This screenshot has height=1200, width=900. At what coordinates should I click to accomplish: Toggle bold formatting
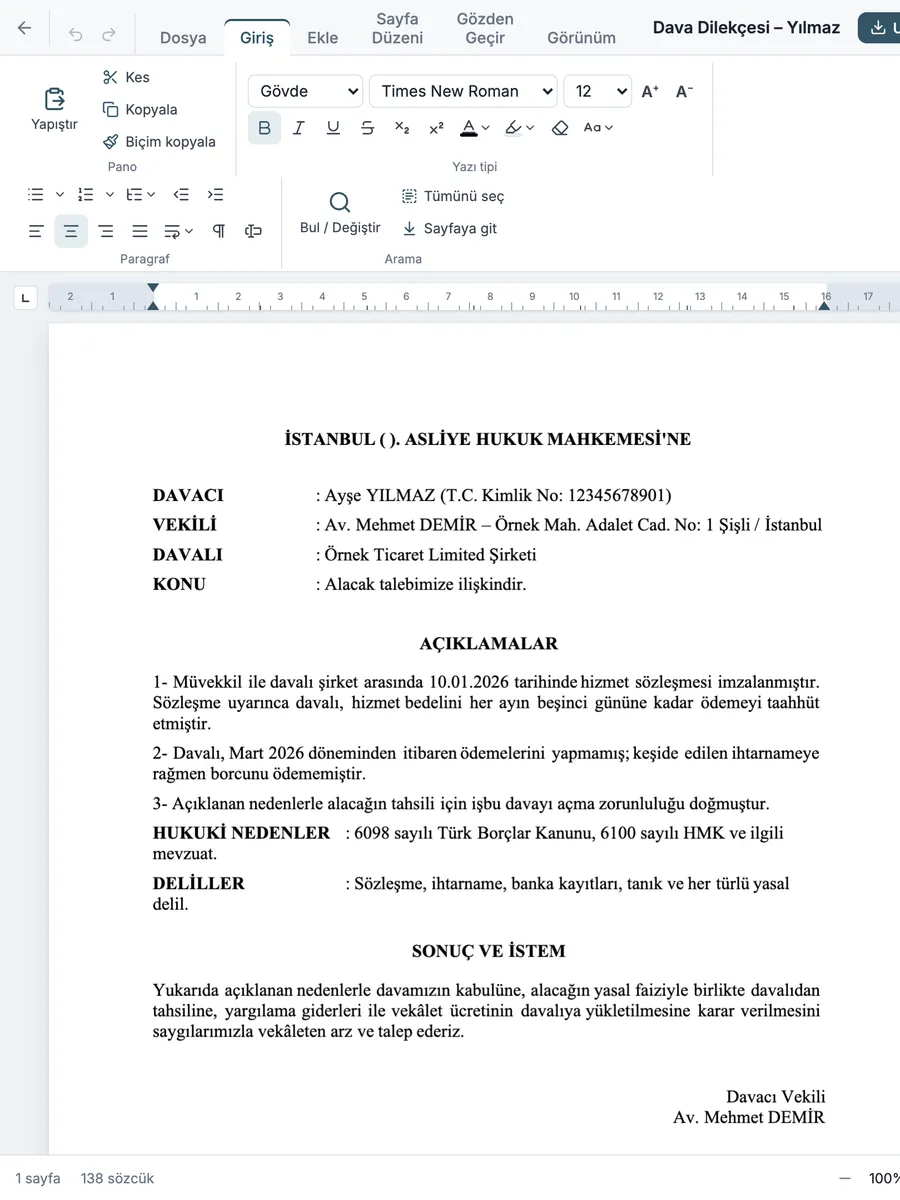coord(264,128)
